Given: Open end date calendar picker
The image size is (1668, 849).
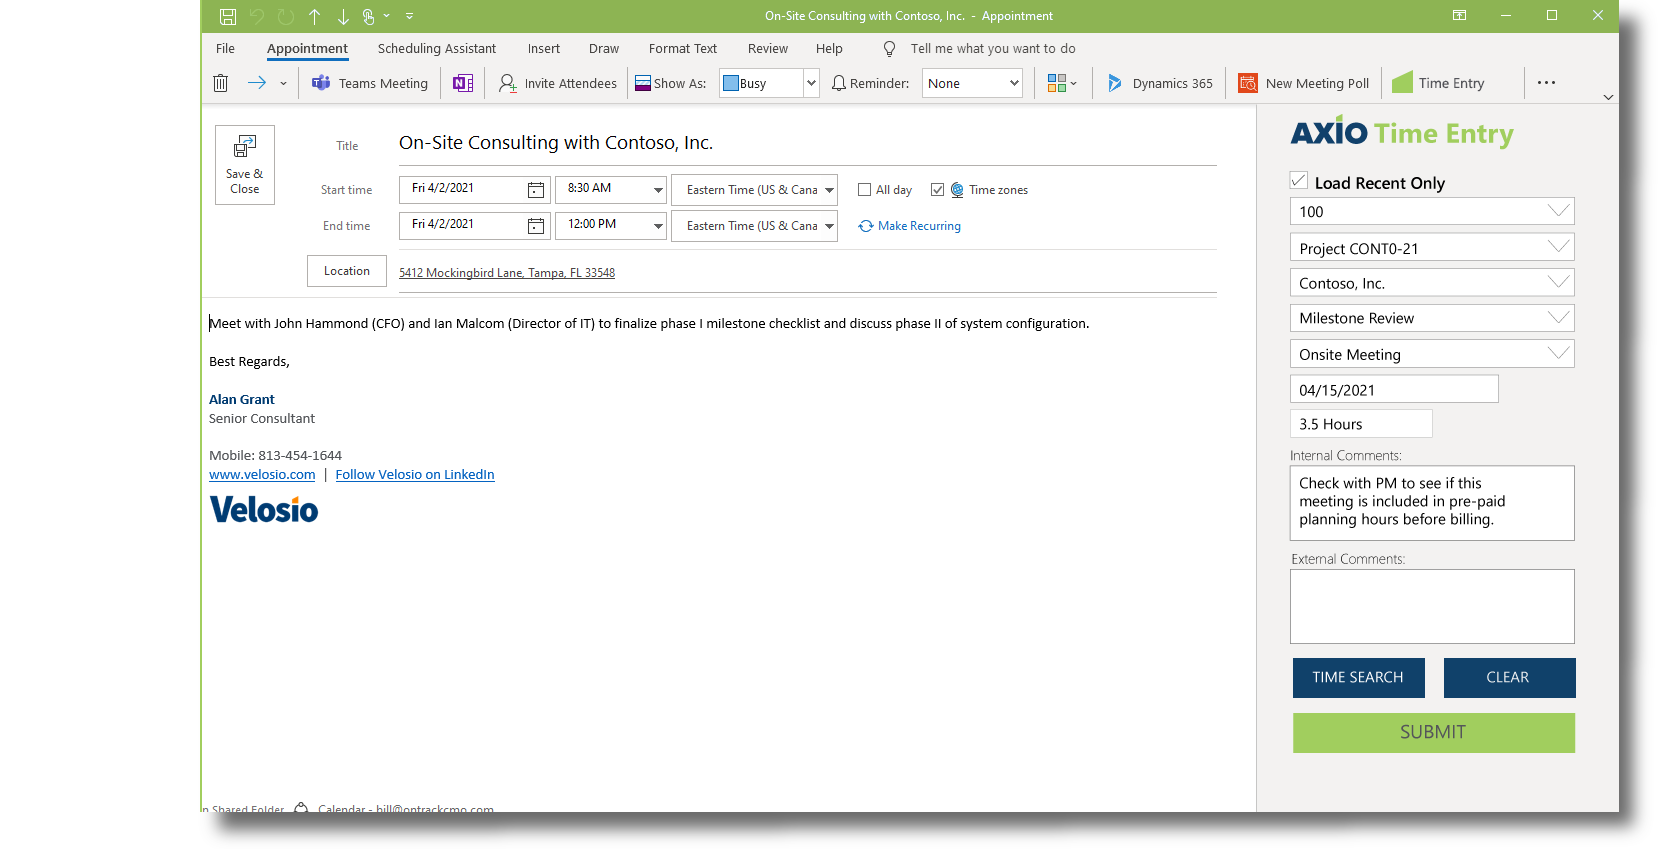Looking at the screenshot, I should [536, 226].
